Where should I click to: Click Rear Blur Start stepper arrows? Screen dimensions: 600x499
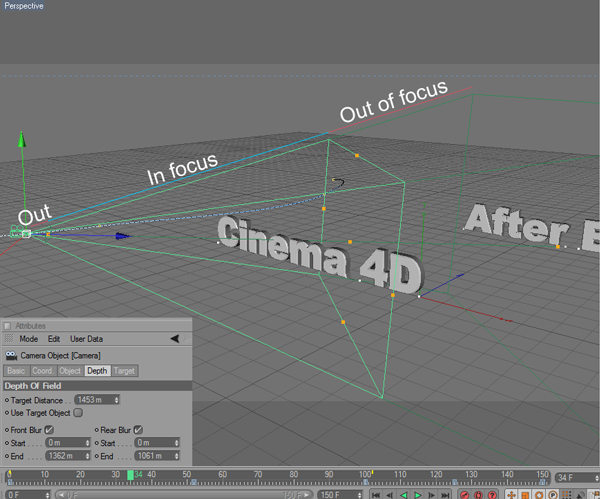point(177,443)
